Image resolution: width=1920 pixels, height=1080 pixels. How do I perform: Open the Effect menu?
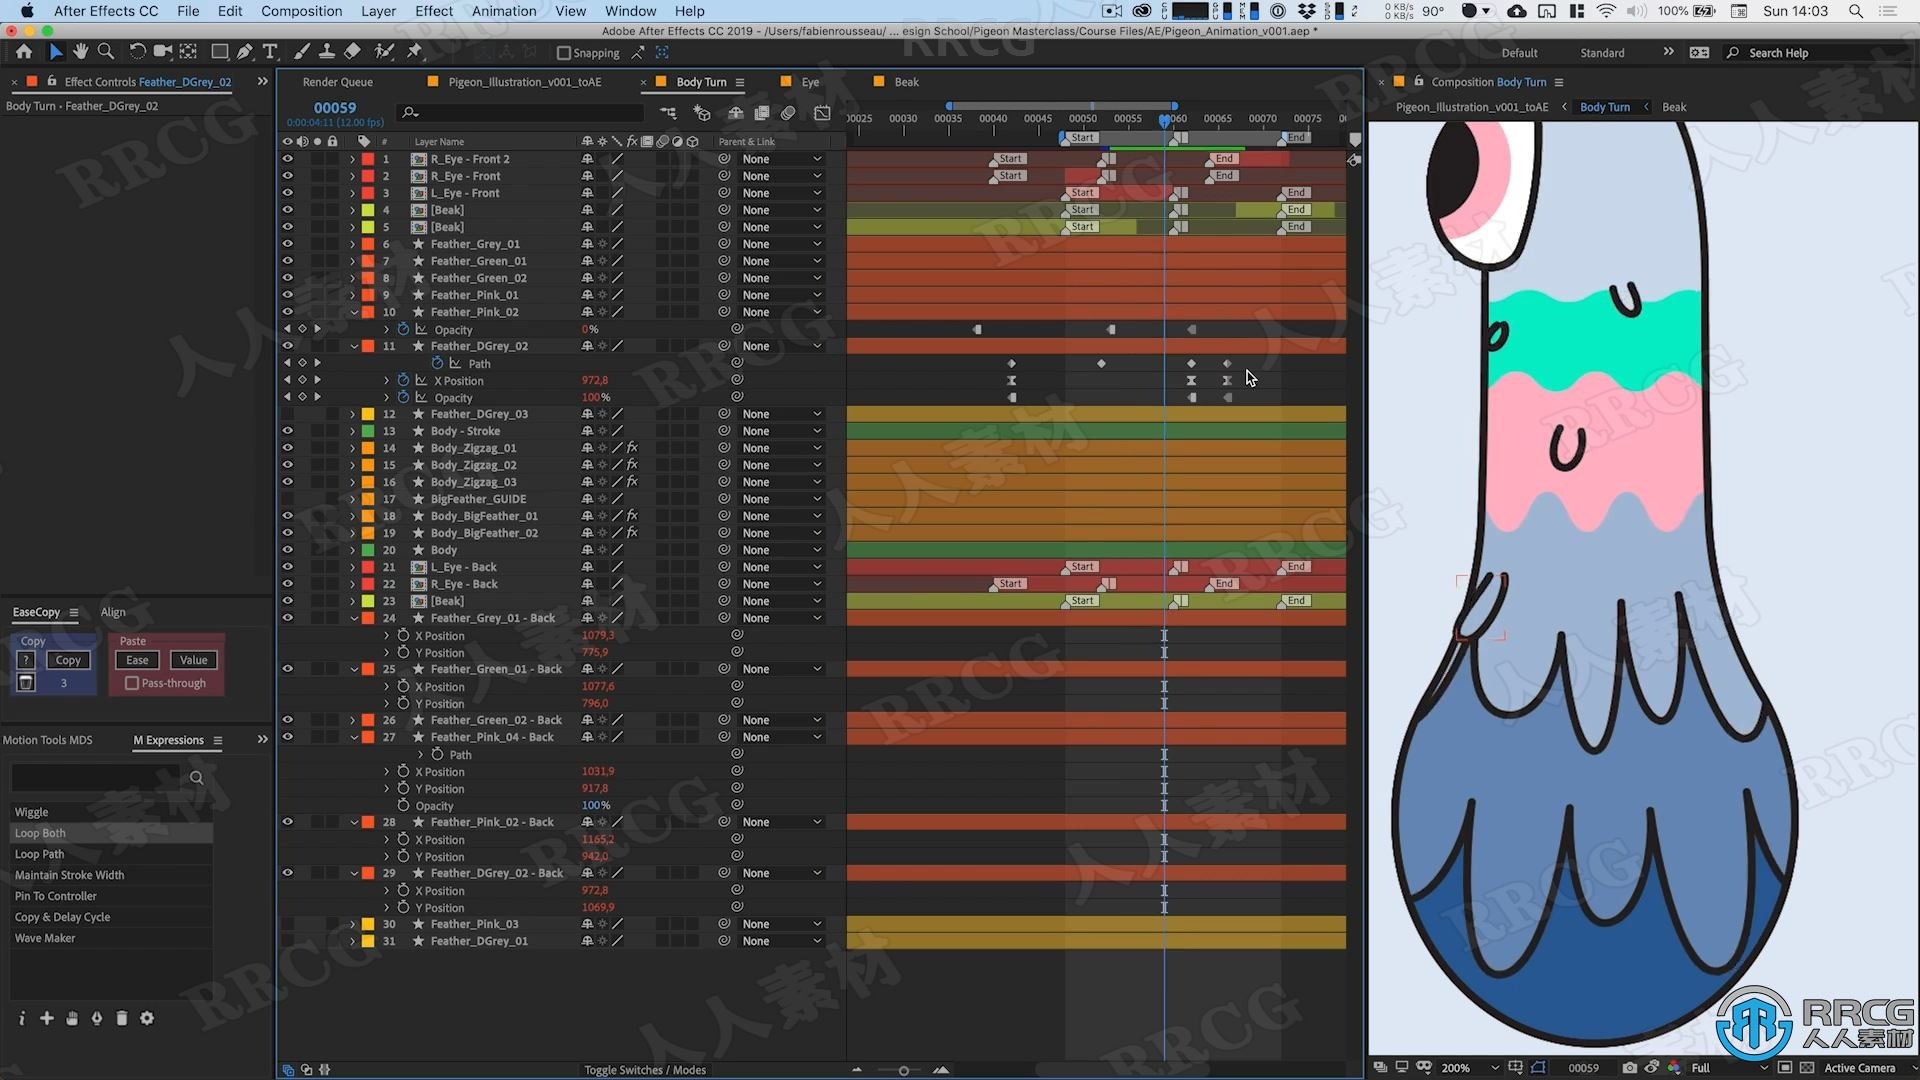434,11
